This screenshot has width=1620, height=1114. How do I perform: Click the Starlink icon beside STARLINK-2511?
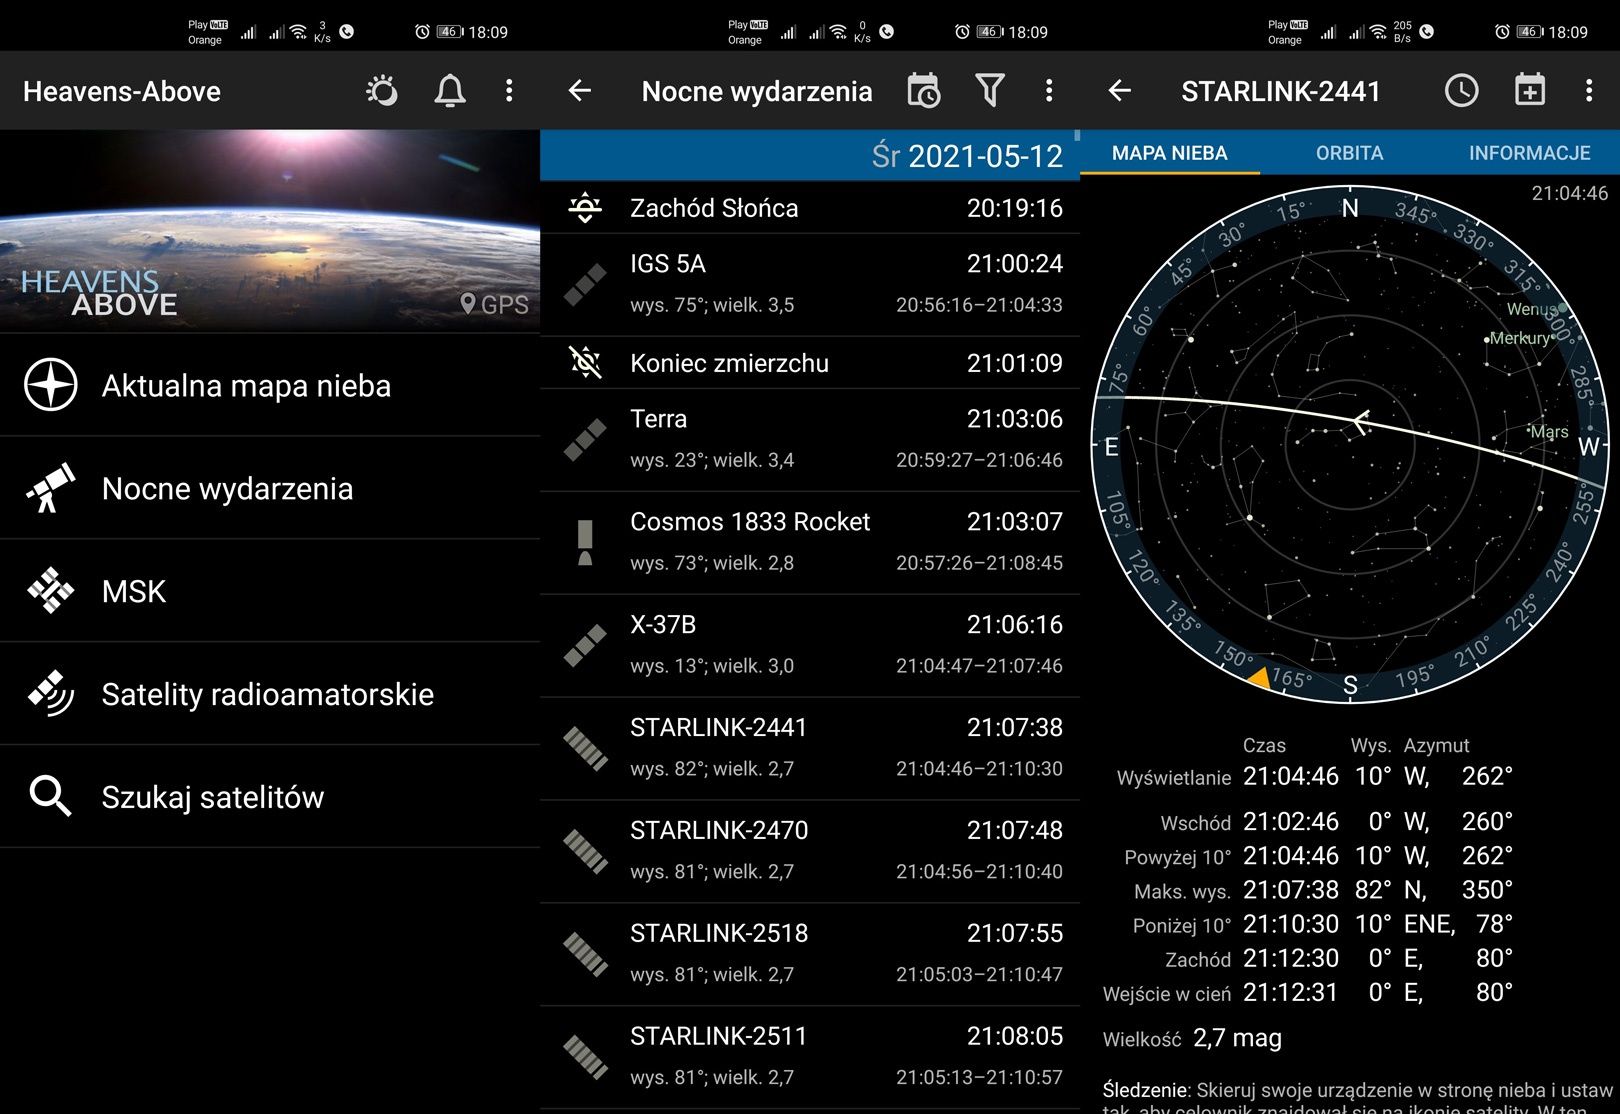585,1058
